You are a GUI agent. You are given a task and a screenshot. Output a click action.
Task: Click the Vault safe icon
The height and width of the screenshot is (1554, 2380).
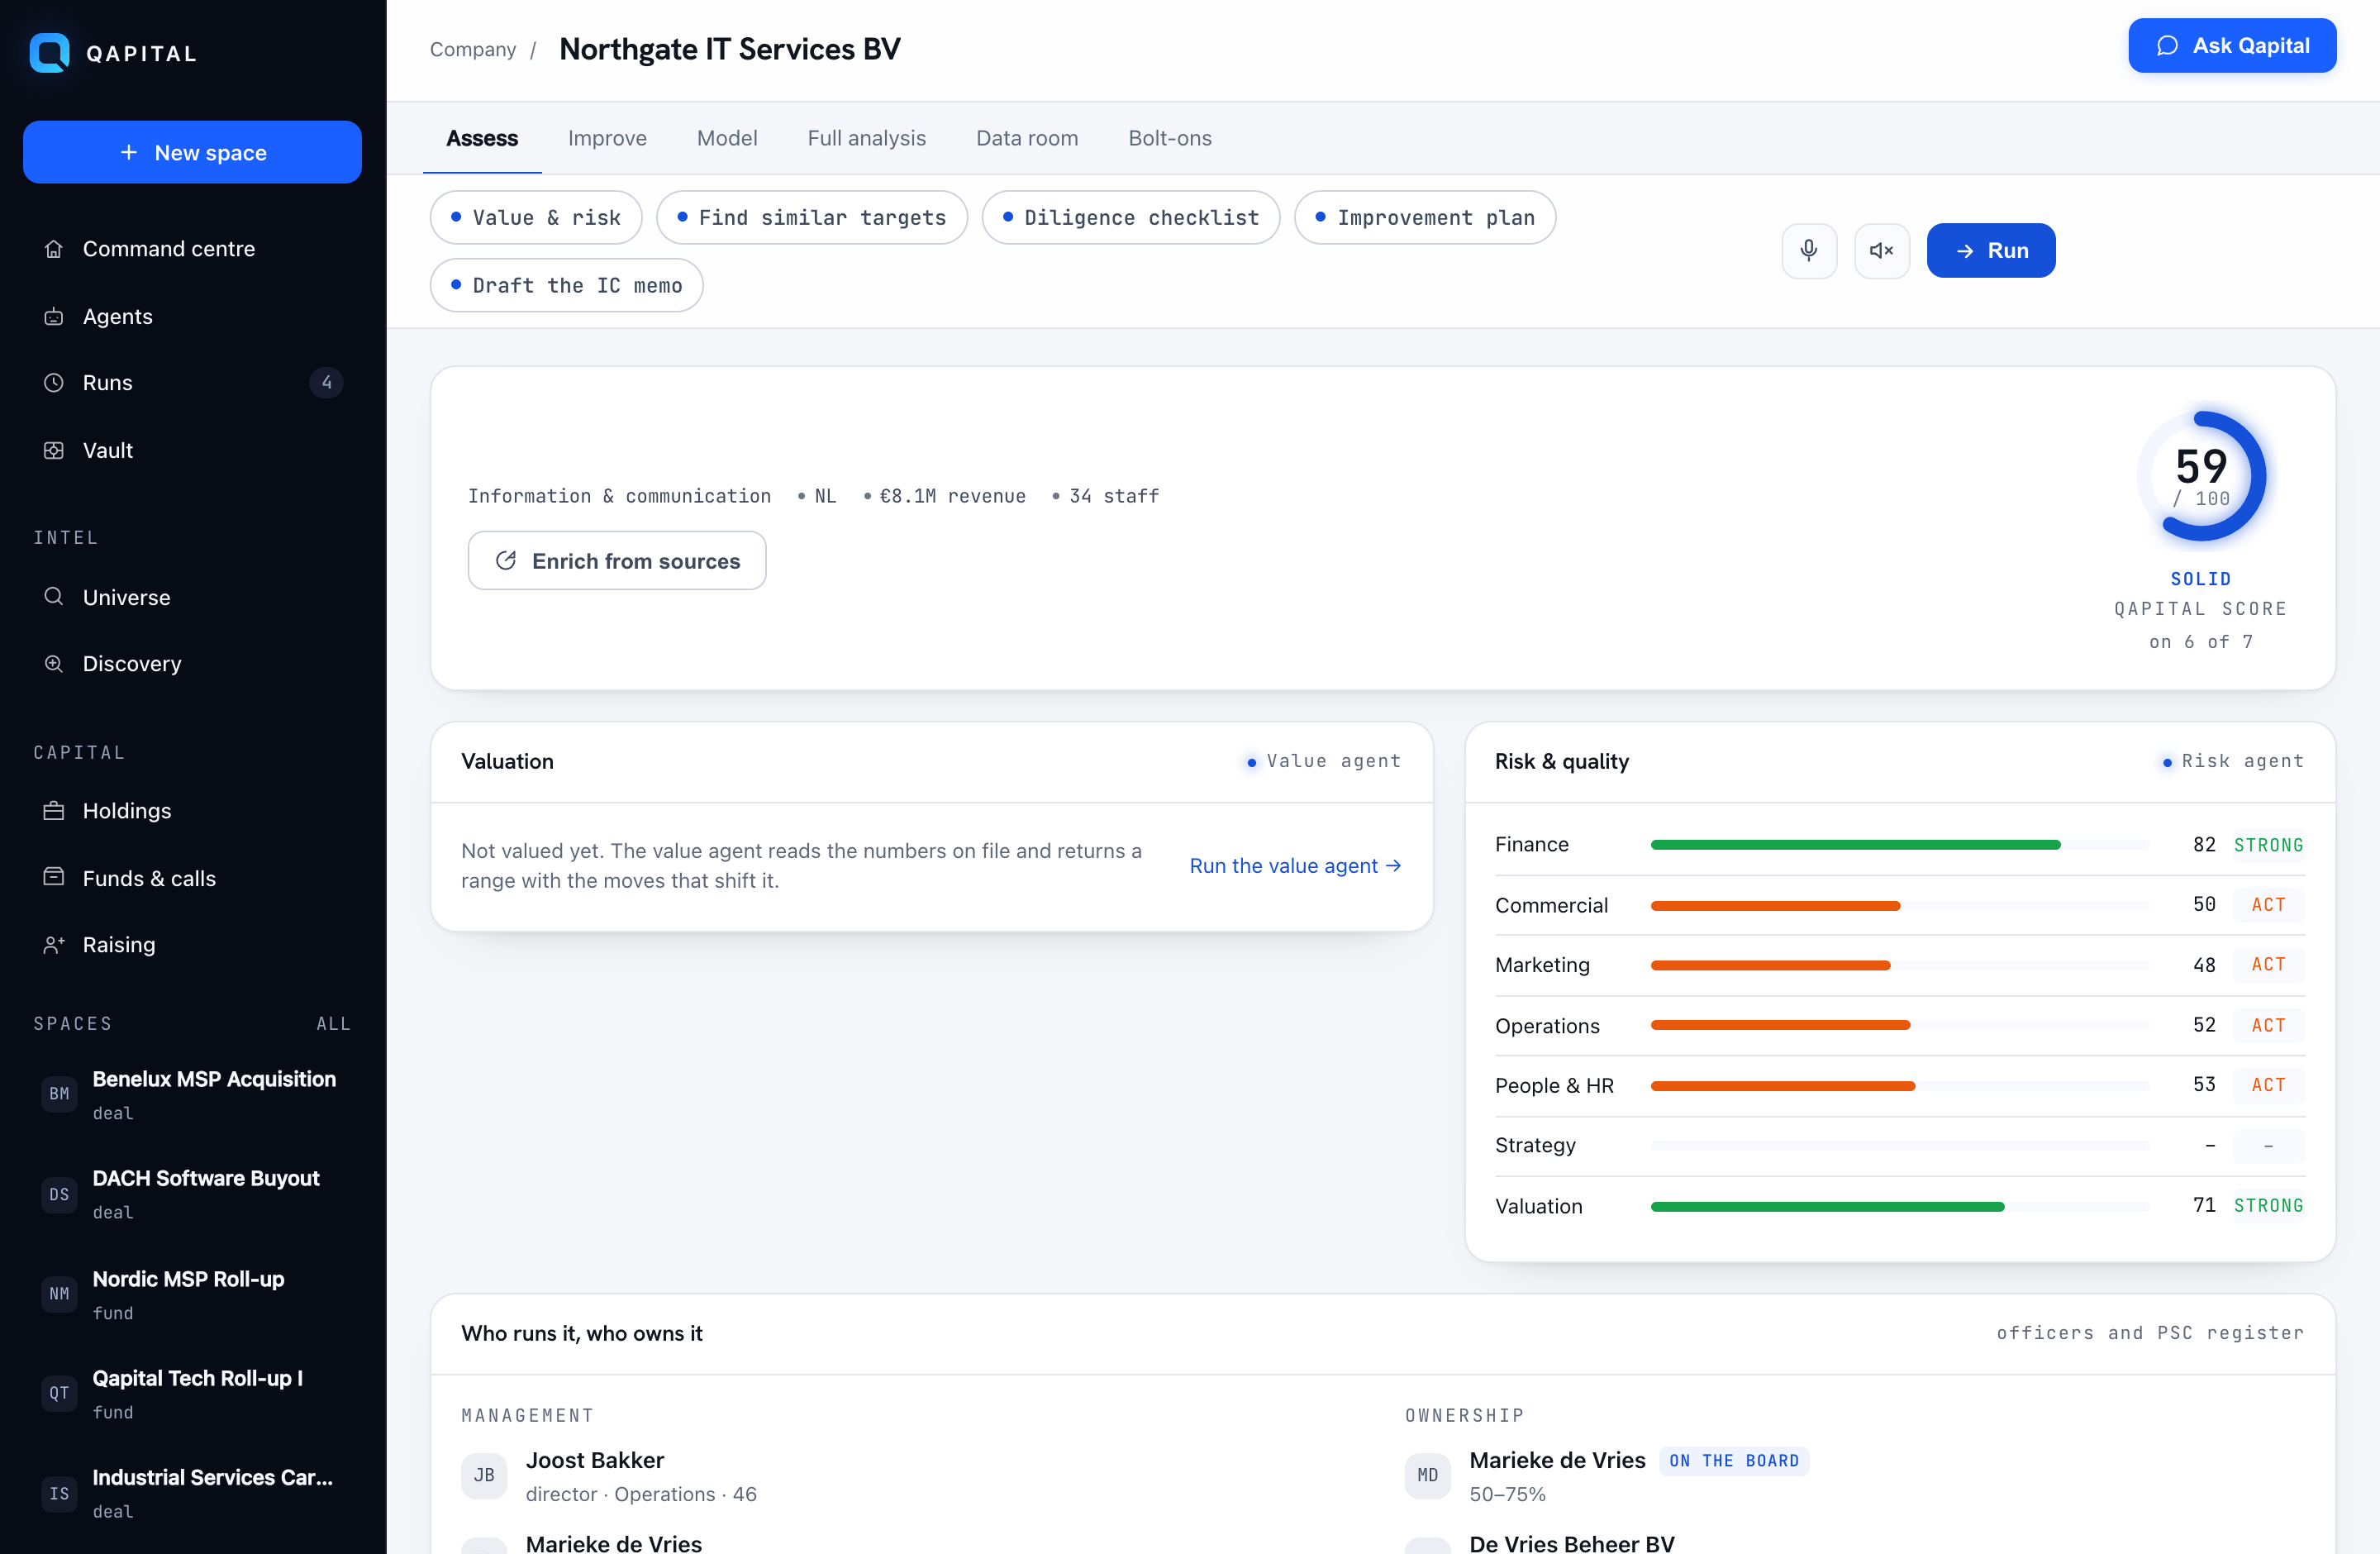54,451
